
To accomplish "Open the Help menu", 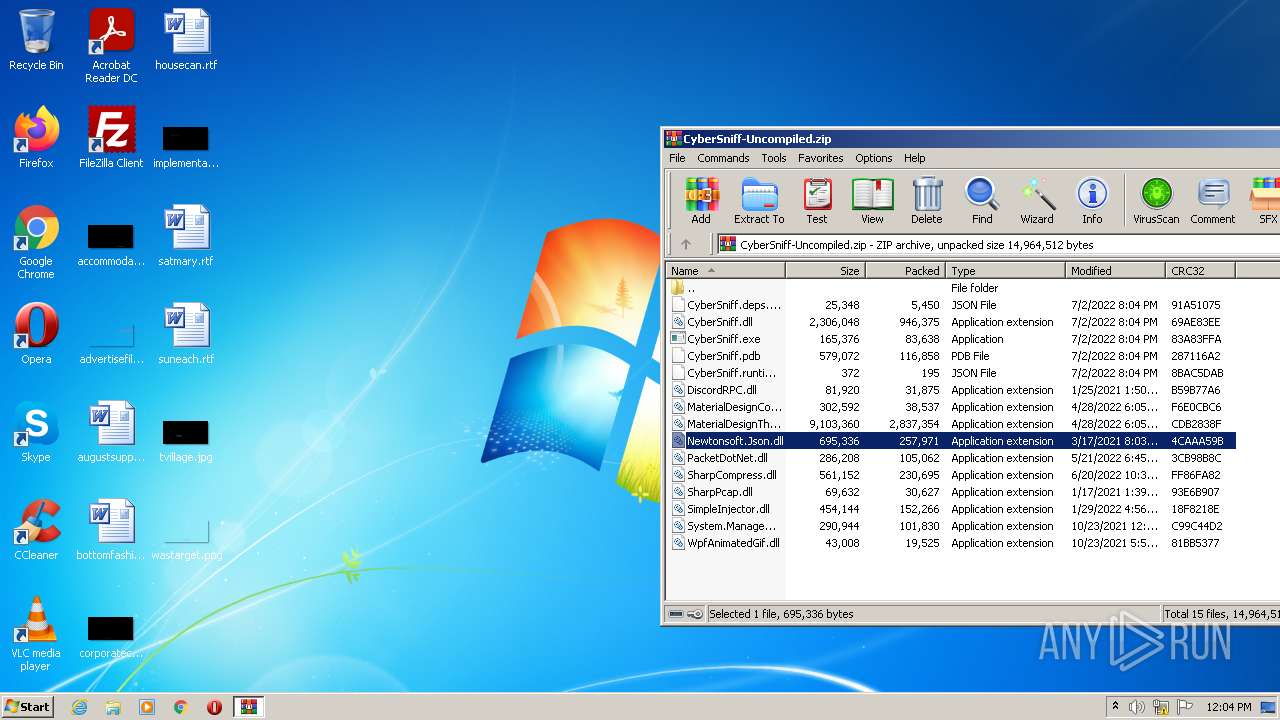I will pos(915,158).
